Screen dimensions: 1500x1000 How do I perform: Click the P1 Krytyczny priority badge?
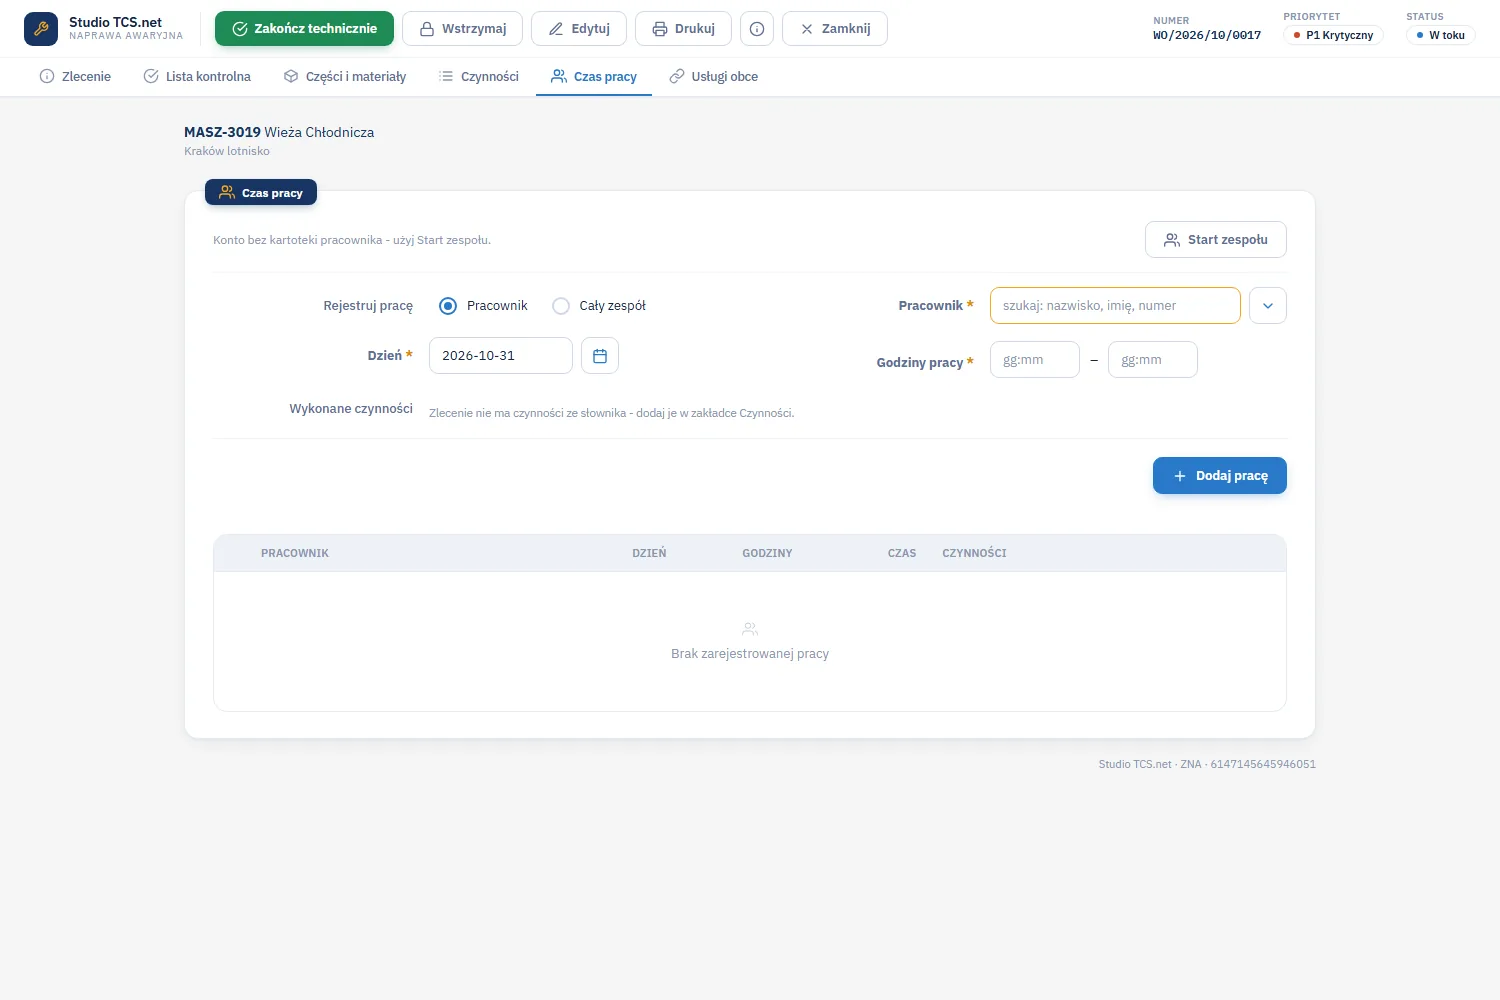pyautogui.click(x=1333, y=35)
